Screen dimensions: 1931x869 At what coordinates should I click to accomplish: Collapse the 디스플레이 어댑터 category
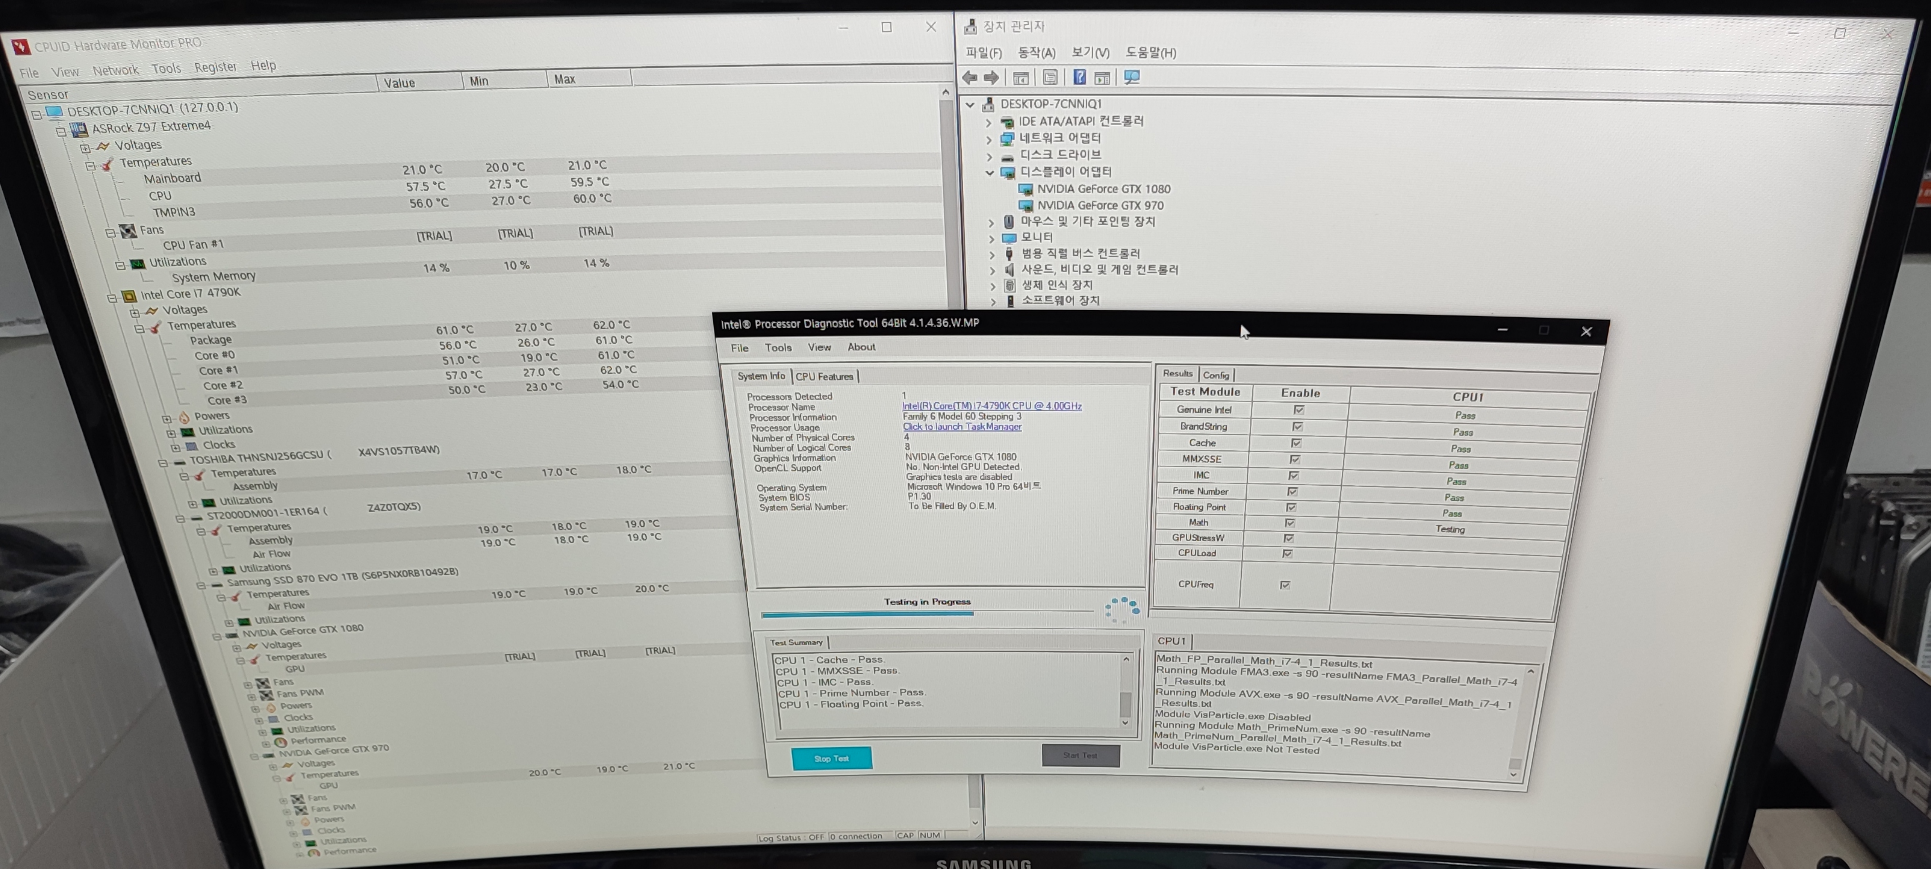[990, 173]
